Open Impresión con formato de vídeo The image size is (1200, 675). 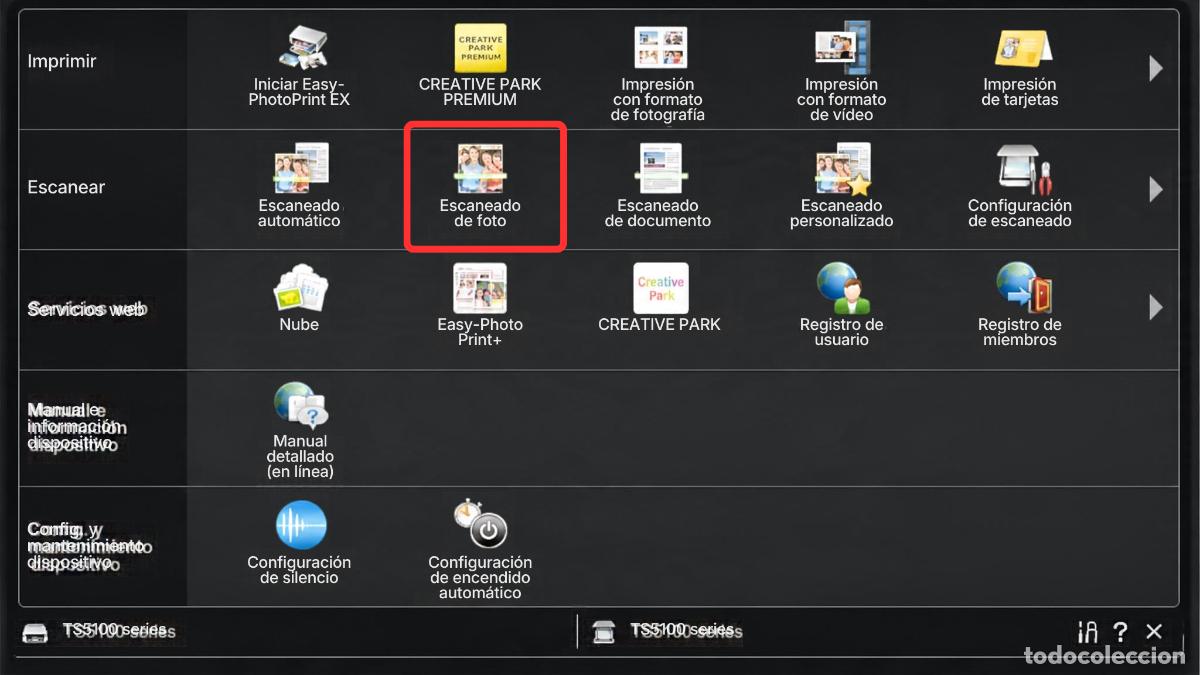[x=841, y=72]
